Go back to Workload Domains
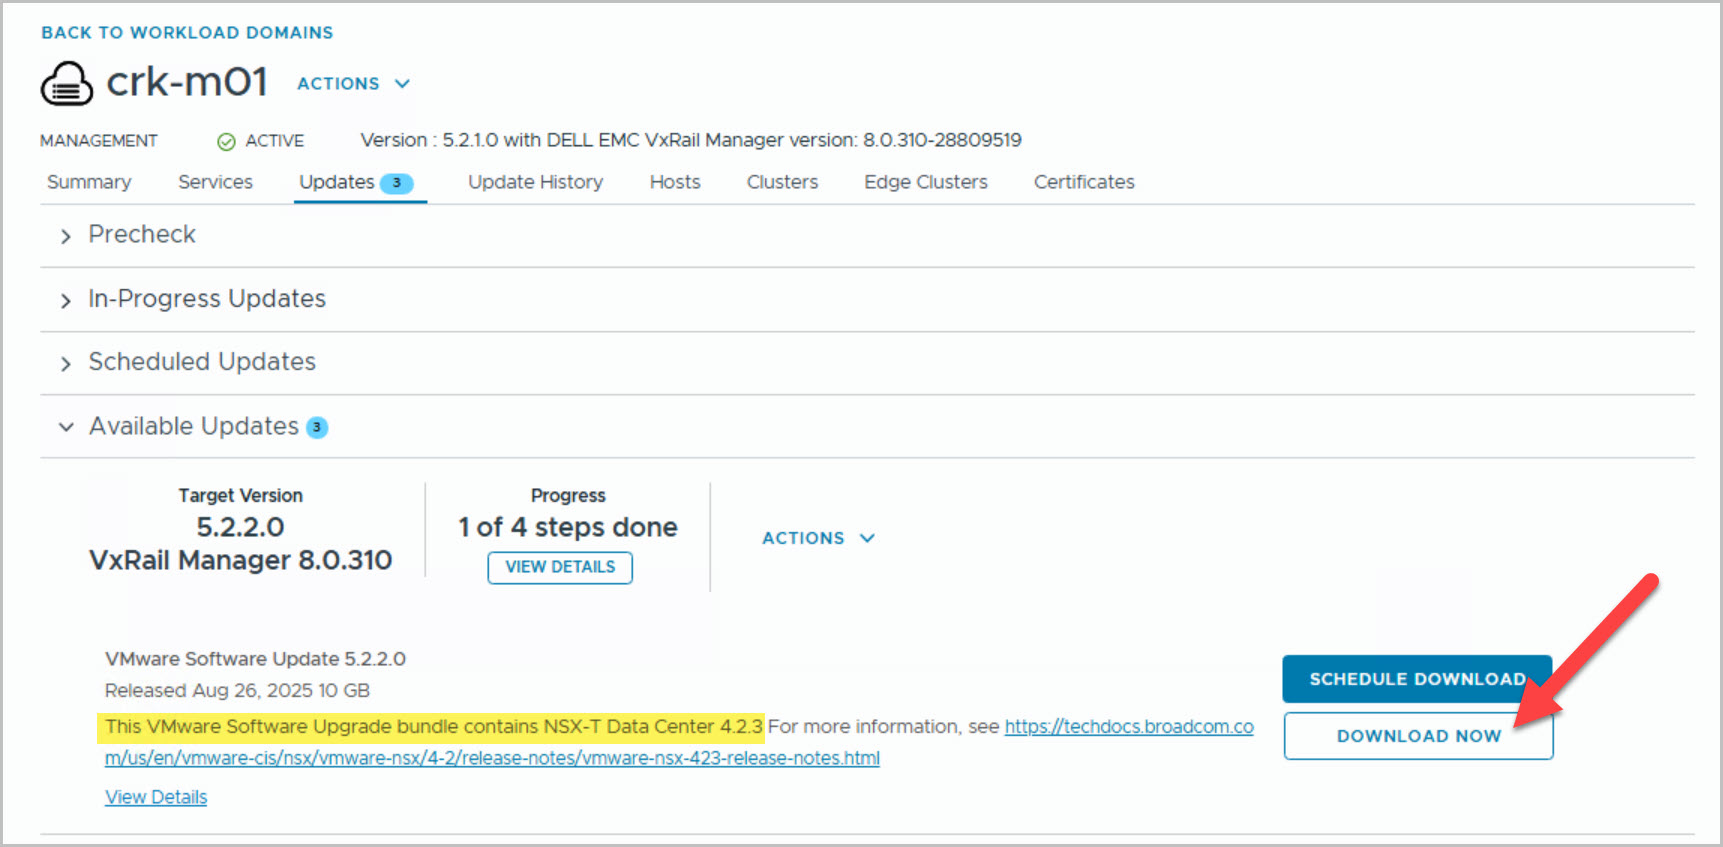This screenshot has width=1723, height=847. (x=187, y=33)
